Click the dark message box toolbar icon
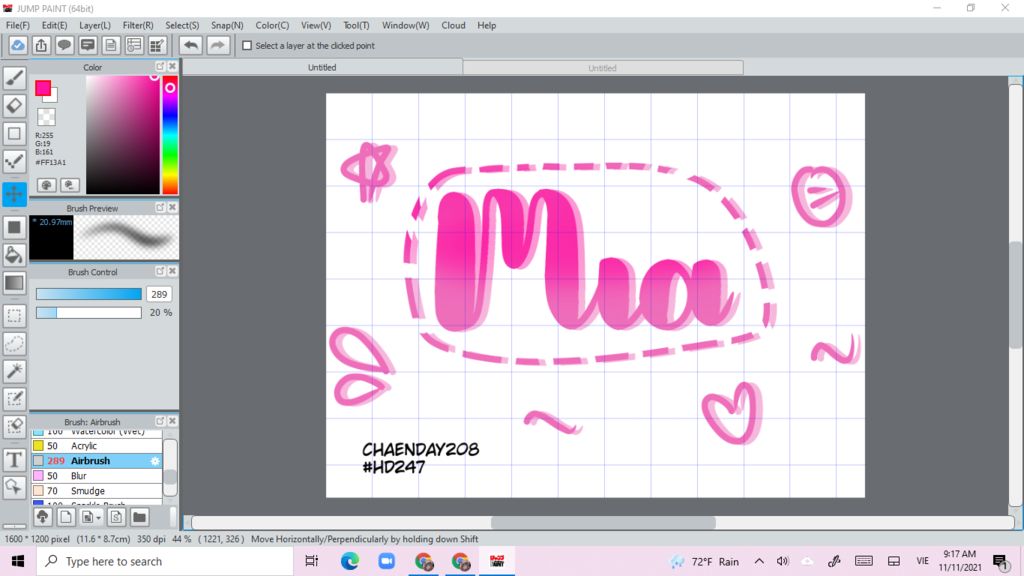The image size is (1024, 576). [x=88, y=45]
